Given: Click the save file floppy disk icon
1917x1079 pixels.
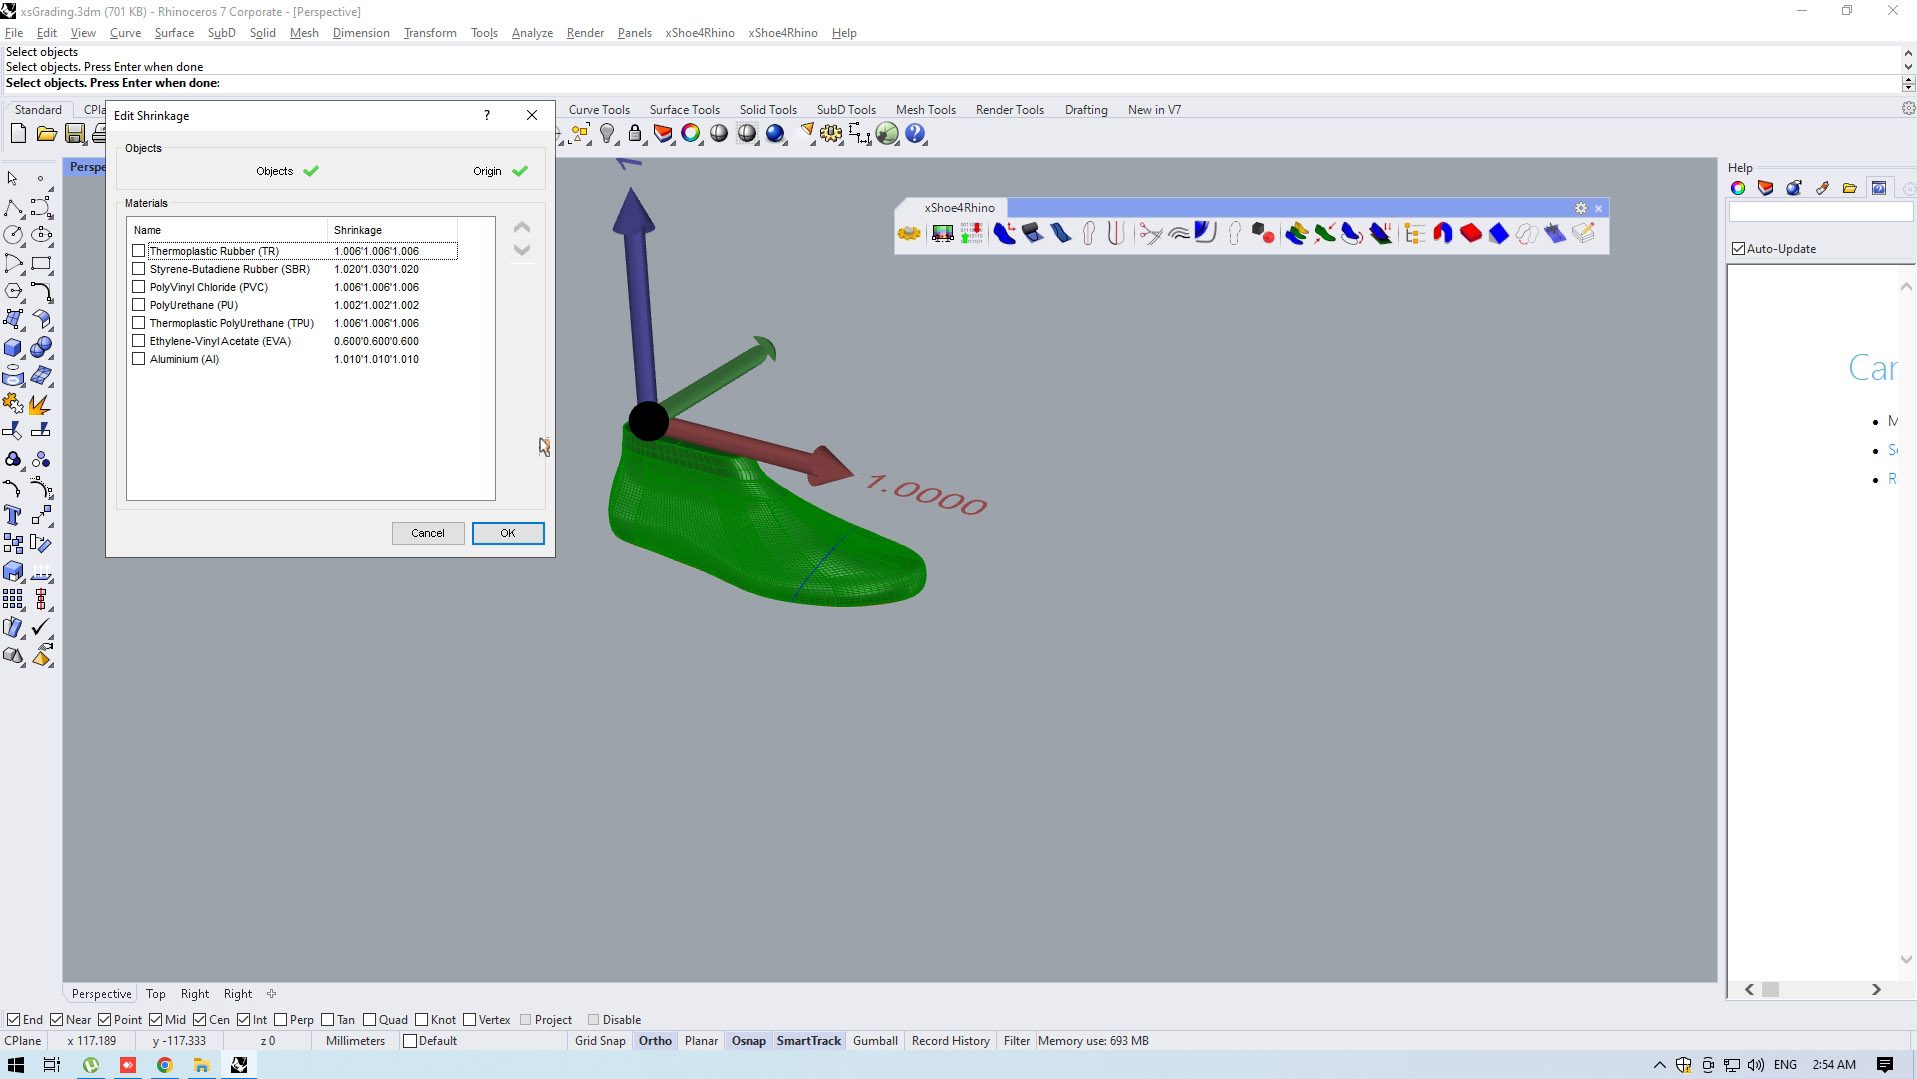Looking at the screenshot, I should [75, 134].
